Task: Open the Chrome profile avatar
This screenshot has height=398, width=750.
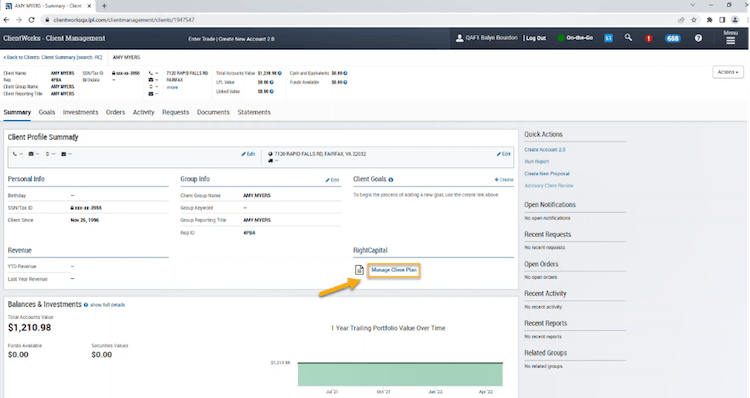Action: pyautogui.click(x=735, y=20)
